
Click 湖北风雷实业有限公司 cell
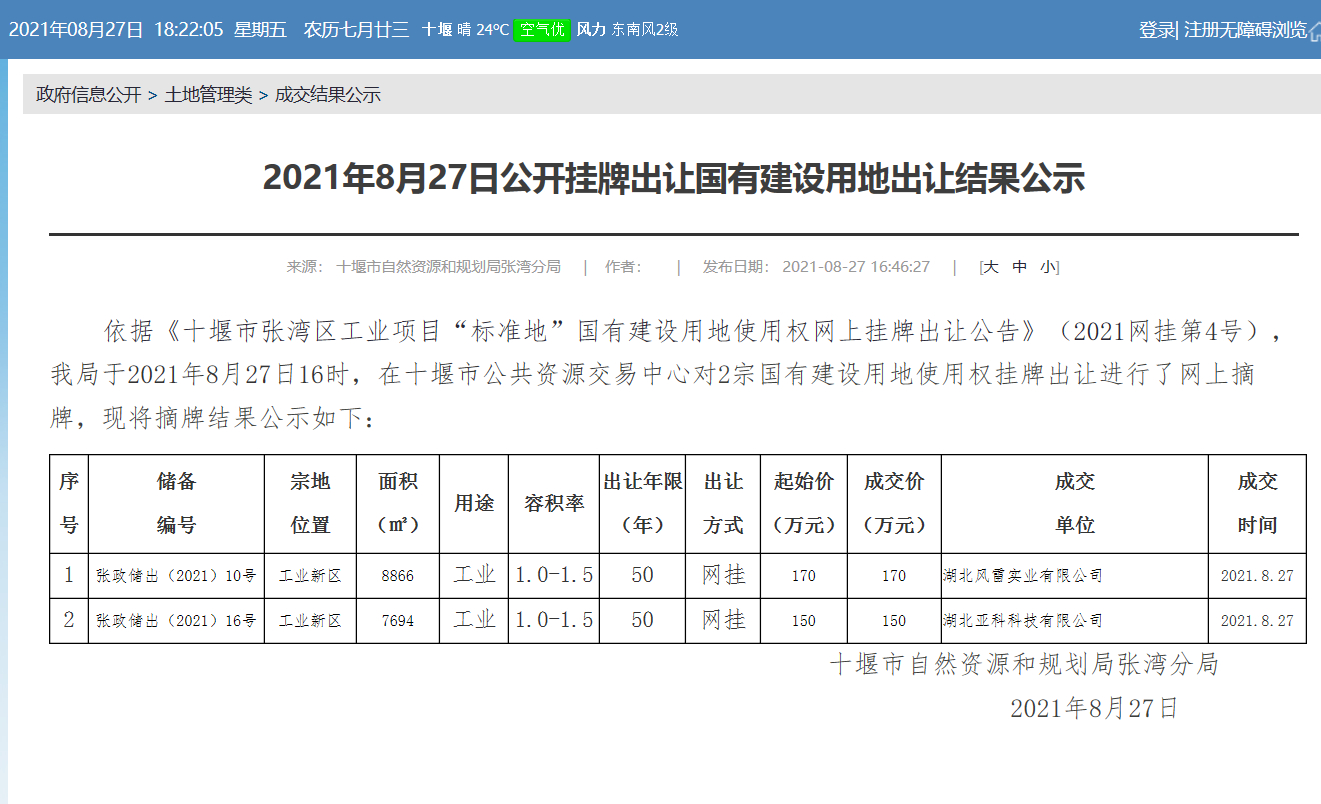(x=1074, y=576)
